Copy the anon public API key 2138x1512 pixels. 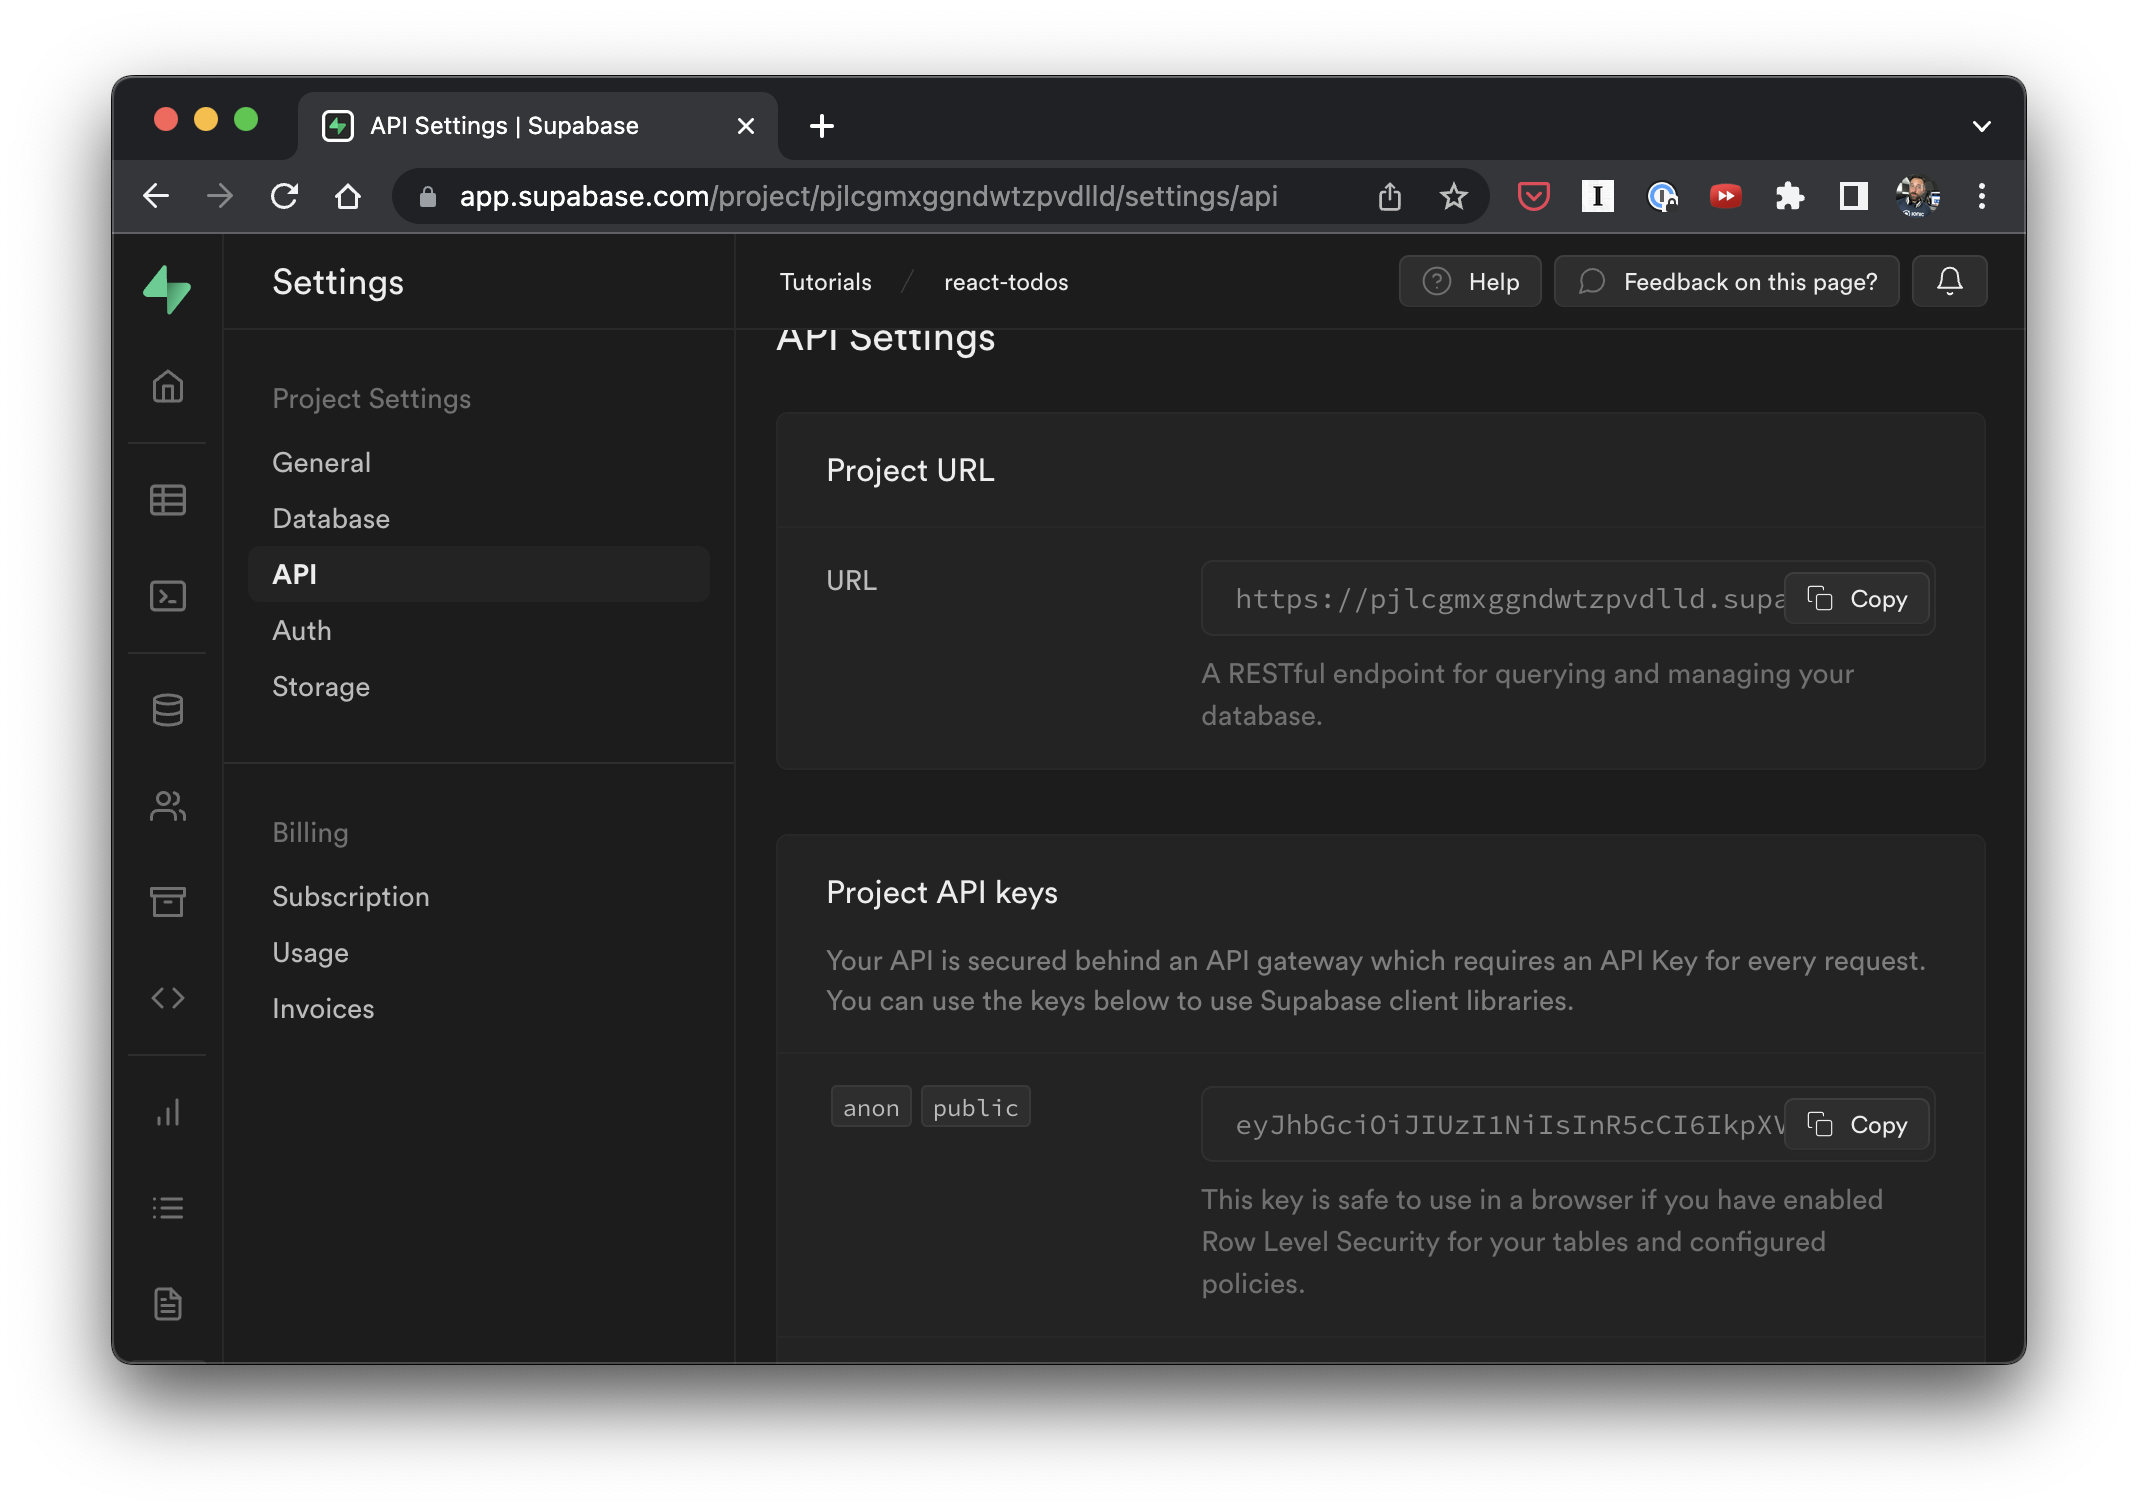coord(1857,1125)
